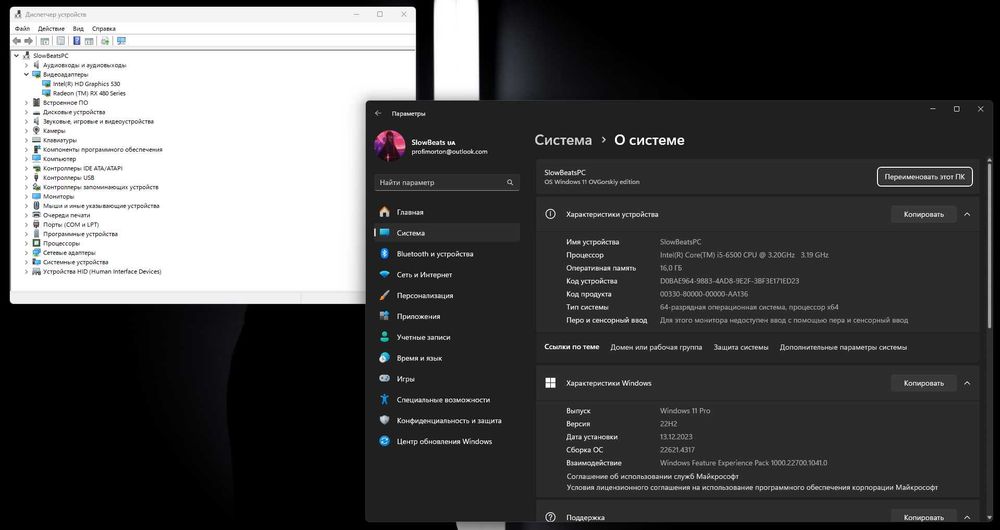Click the globe clock icon beside Время и язык
1000x530 pixels.
[x=384, y=358]
